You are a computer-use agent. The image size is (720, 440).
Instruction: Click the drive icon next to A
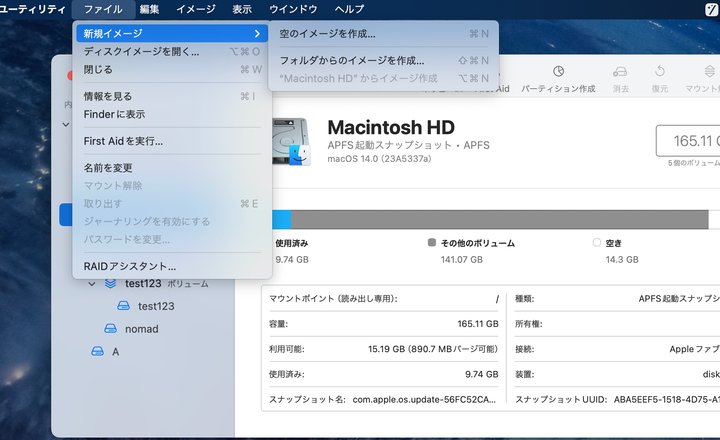tap(97, 351)
